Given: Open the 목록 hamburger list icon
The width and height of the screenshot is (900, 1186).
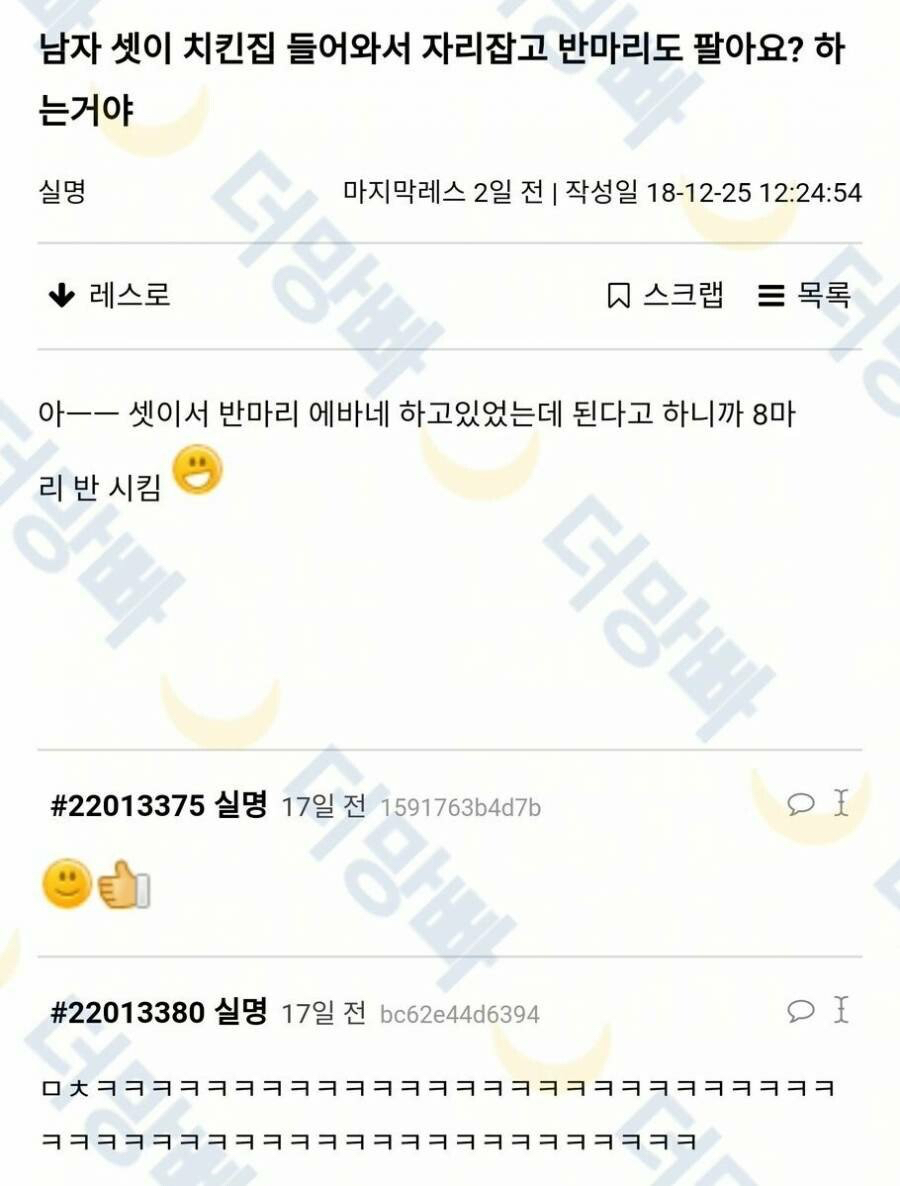Looking at the screenshot, I should 771,296.
